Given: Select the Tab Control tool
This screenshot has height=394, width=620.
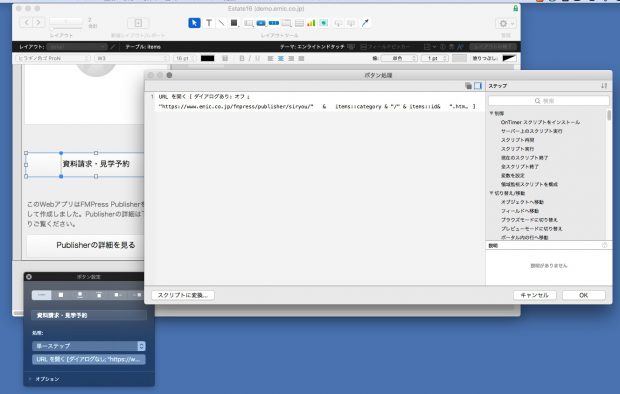Looking at the screenshot, I should click(287, 23).
